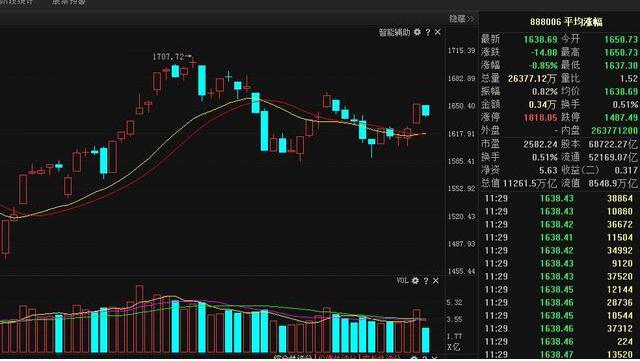Click the 涨幅 value -0.85%

[x=543, y=65]
